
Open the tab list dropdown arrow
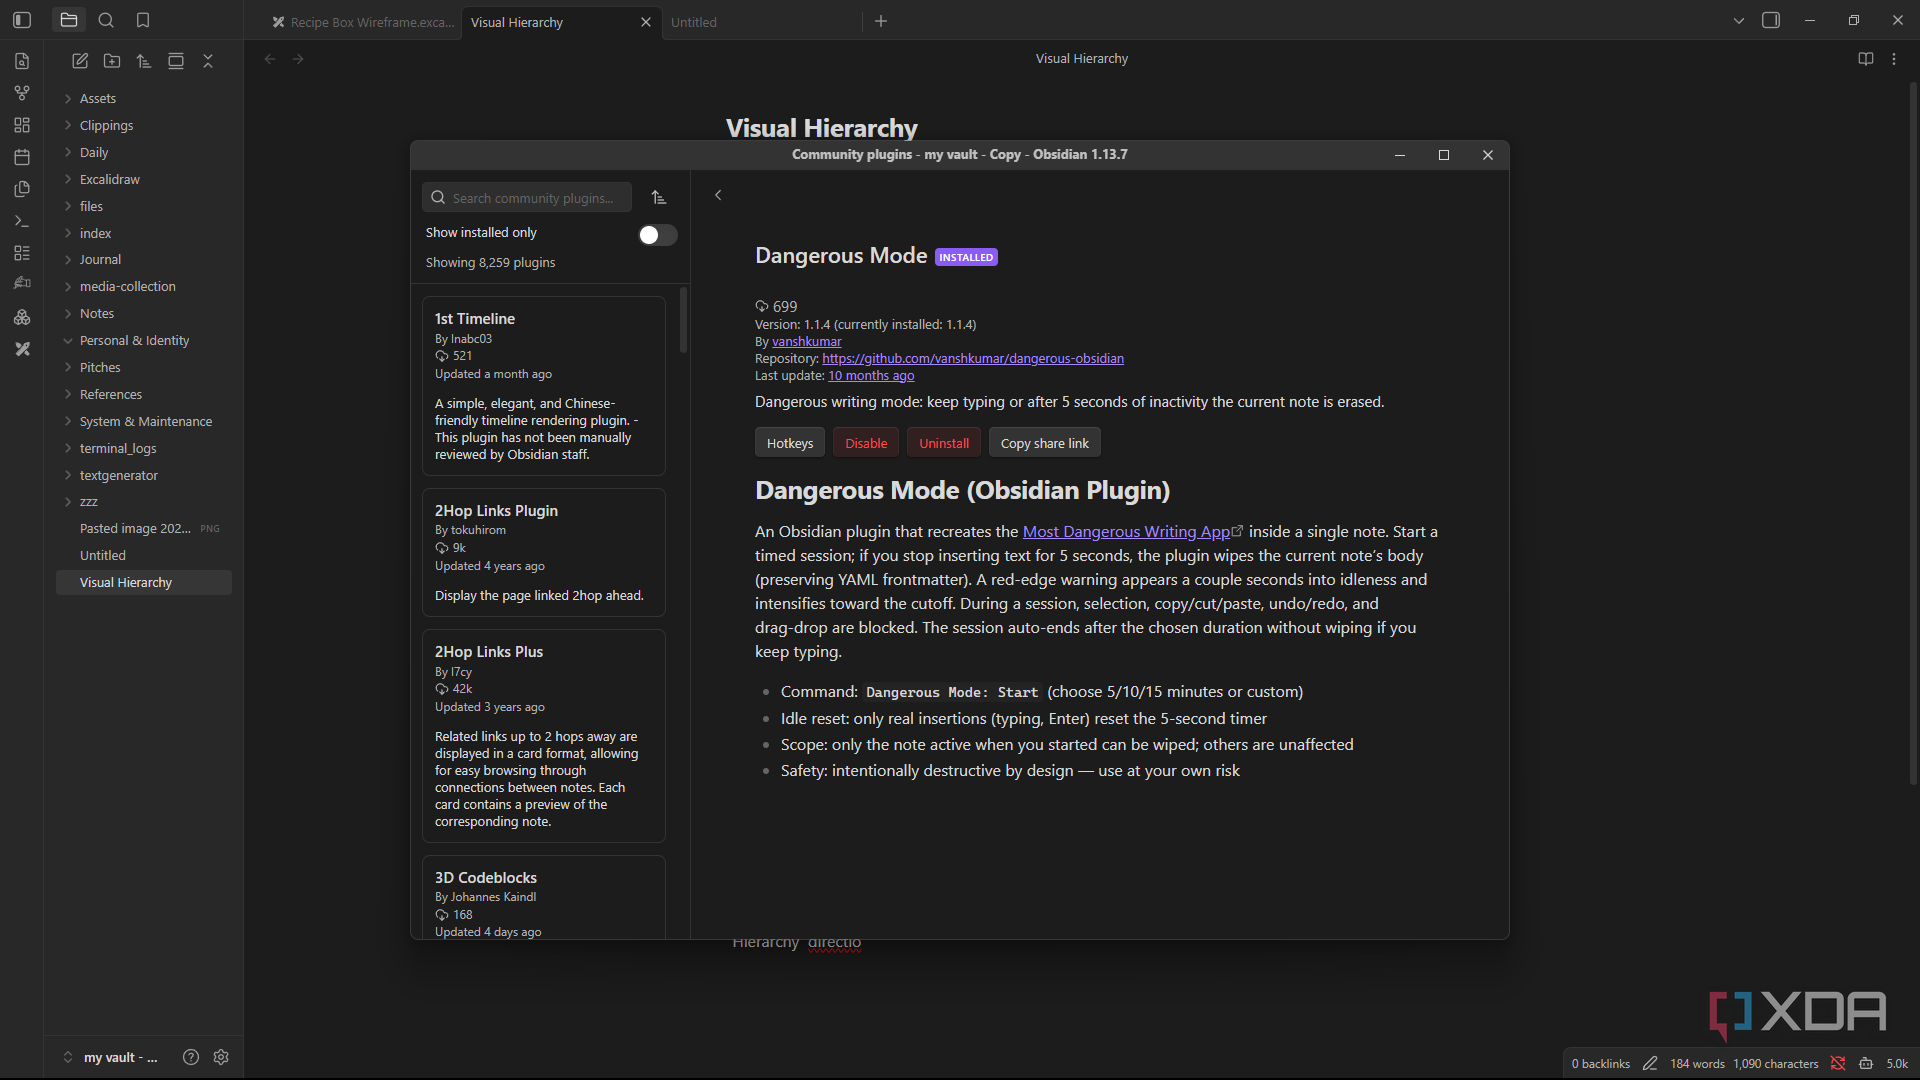pos(1739,20)
